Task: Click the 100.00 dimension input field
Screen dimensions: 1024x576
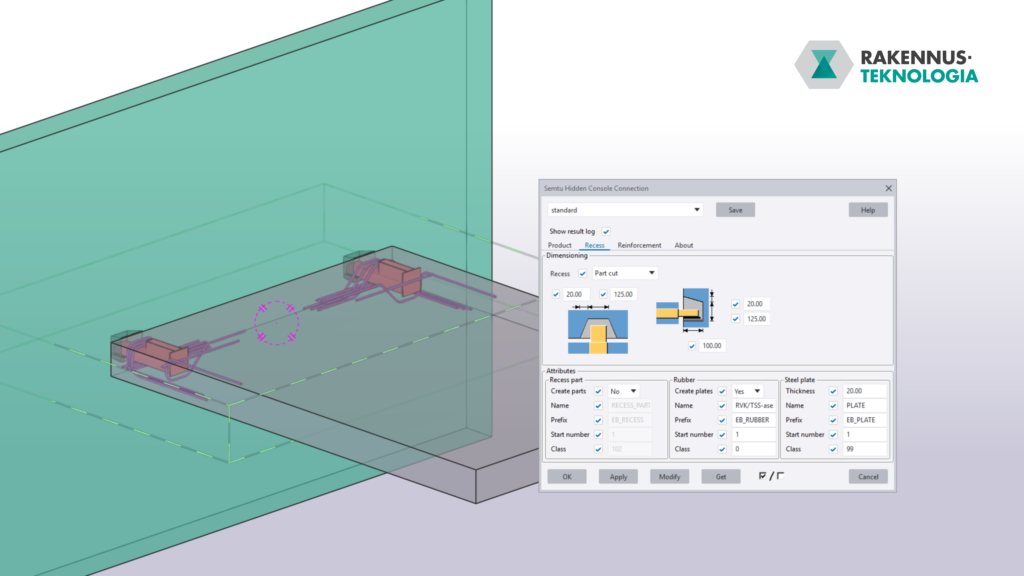Action: coord(712,345)
